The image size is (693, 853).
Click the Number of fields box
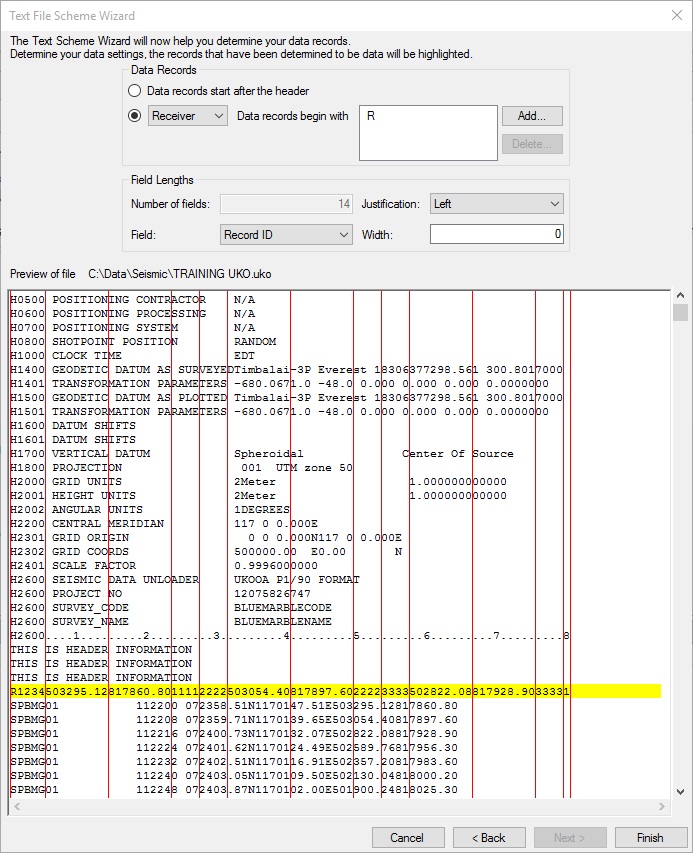[x=286, y=204]
